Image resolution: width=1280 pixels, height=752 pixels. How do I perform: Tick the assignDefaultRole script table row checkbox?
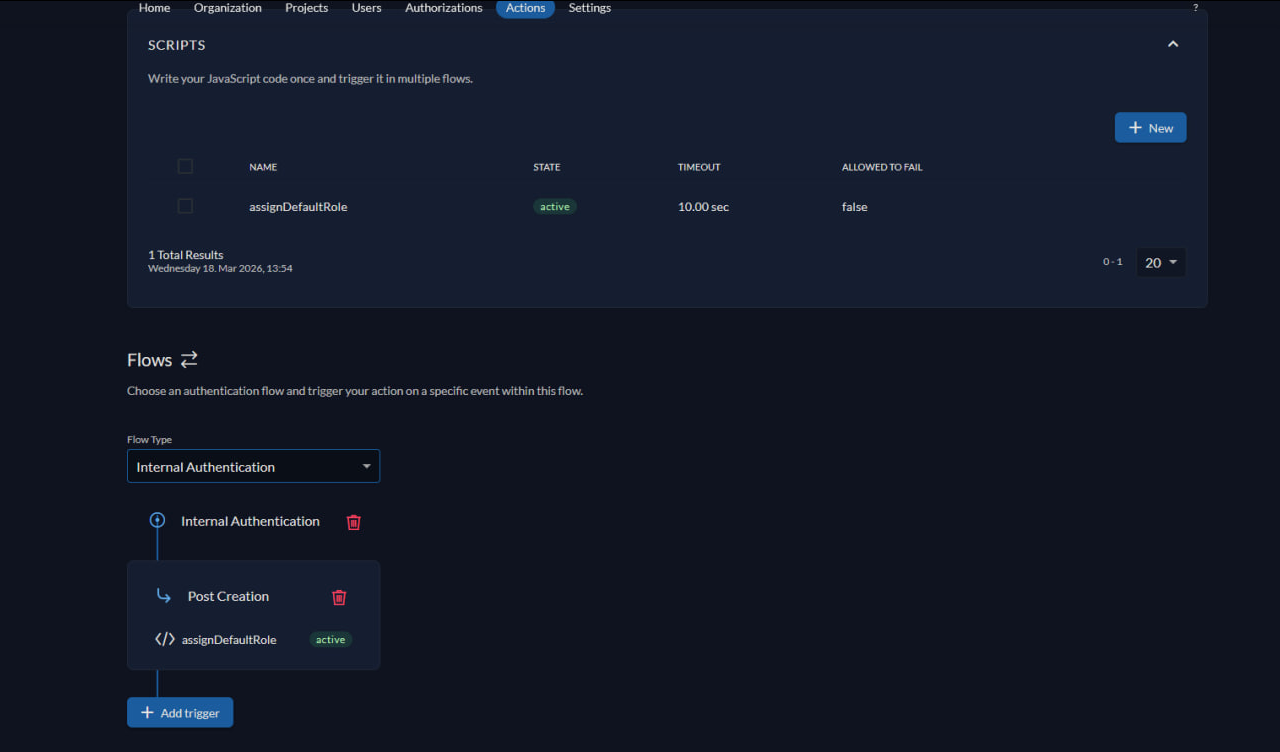pyautogui.click(x=185, y=206)
